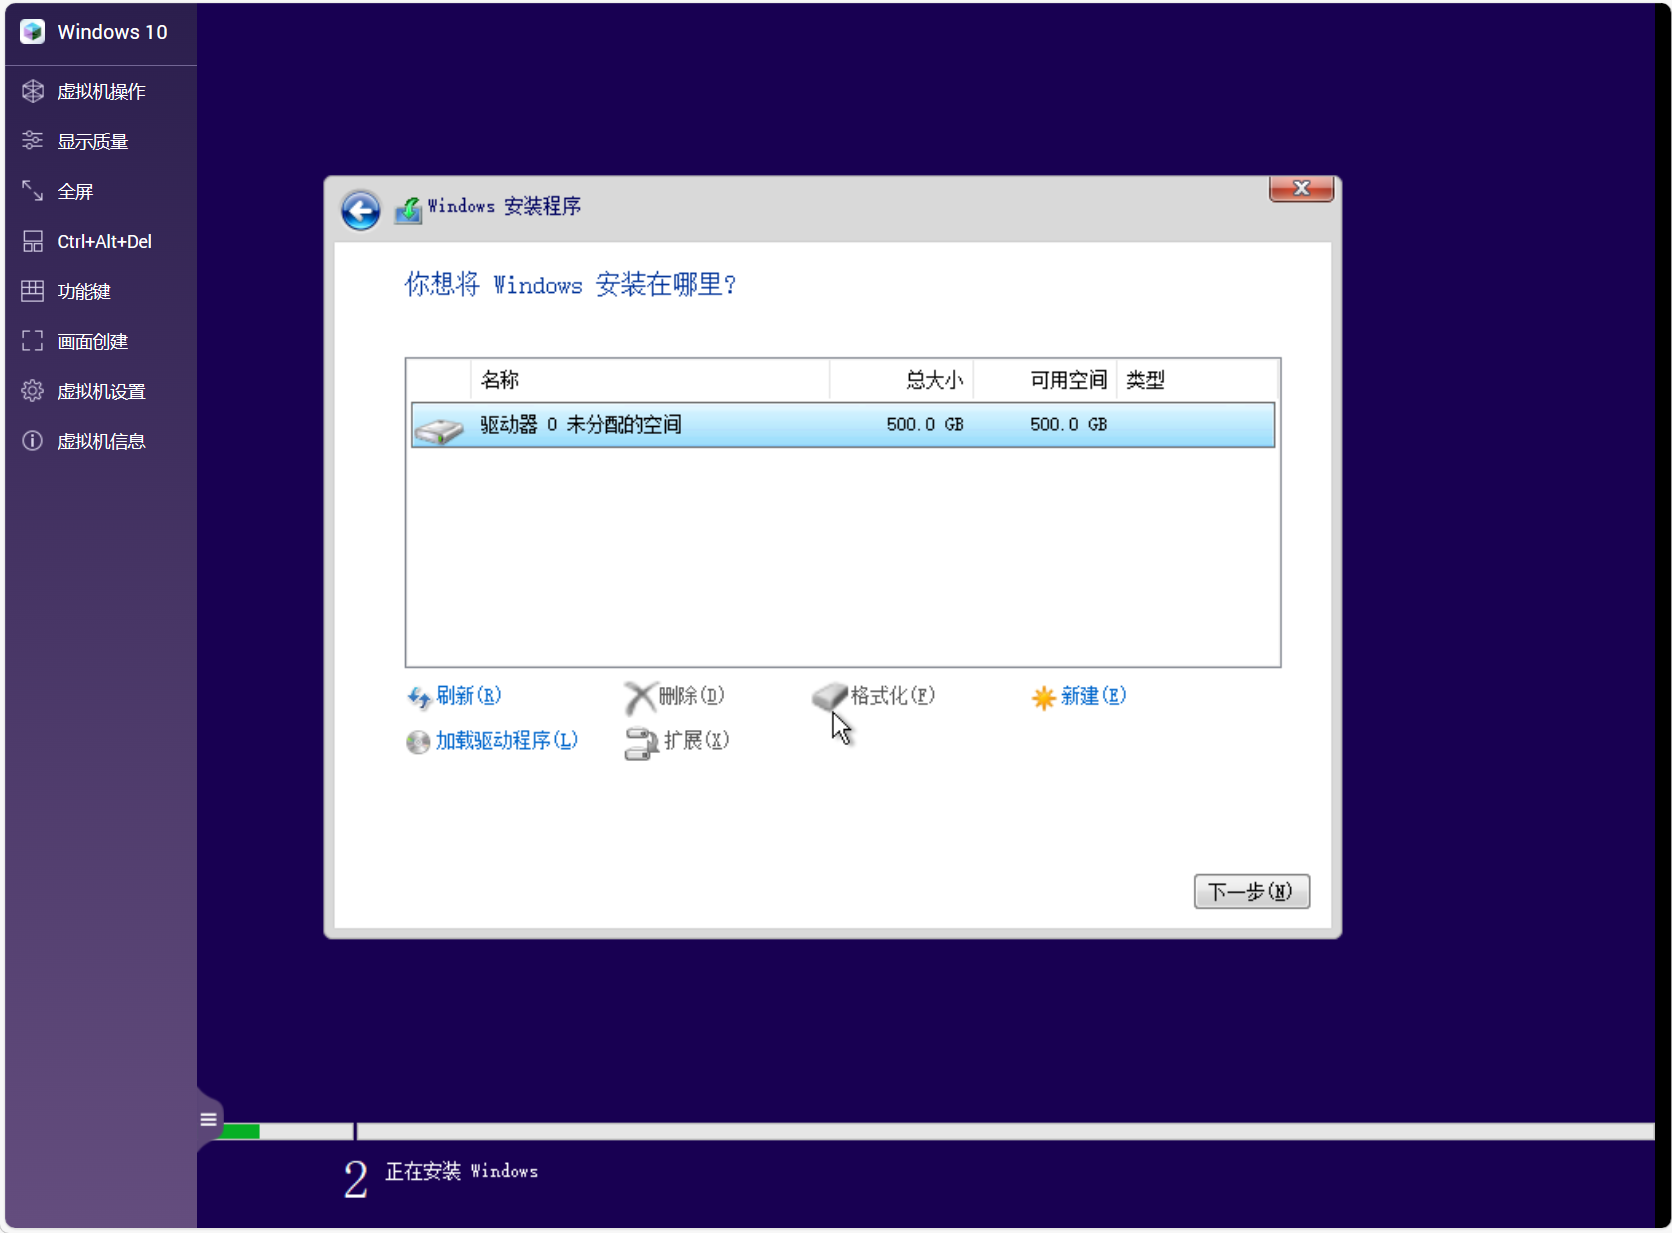This screenshot has width=1672, height=1233.
Task: Open 虚拟机设置 settings
Action: [100, 391]
